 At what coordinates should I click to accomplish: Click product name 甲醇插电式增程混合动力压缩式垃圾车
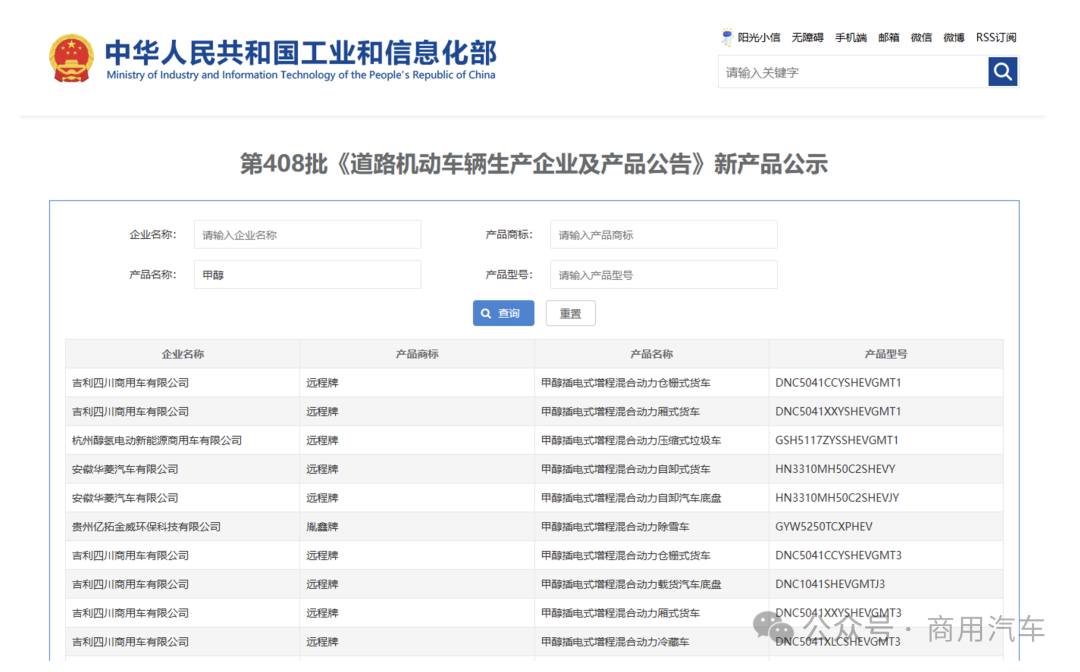click(631, 441)
